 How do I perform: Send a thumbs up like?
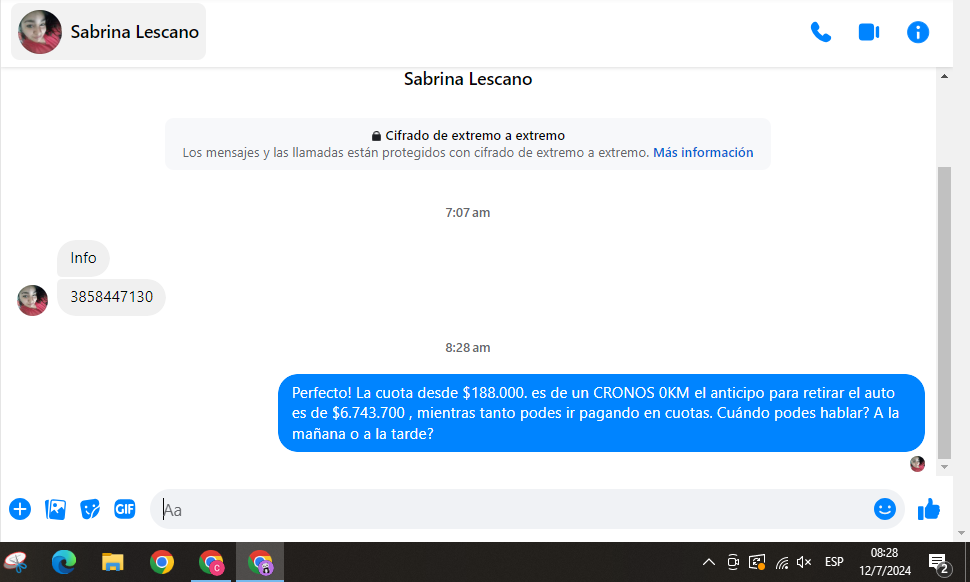929,509
